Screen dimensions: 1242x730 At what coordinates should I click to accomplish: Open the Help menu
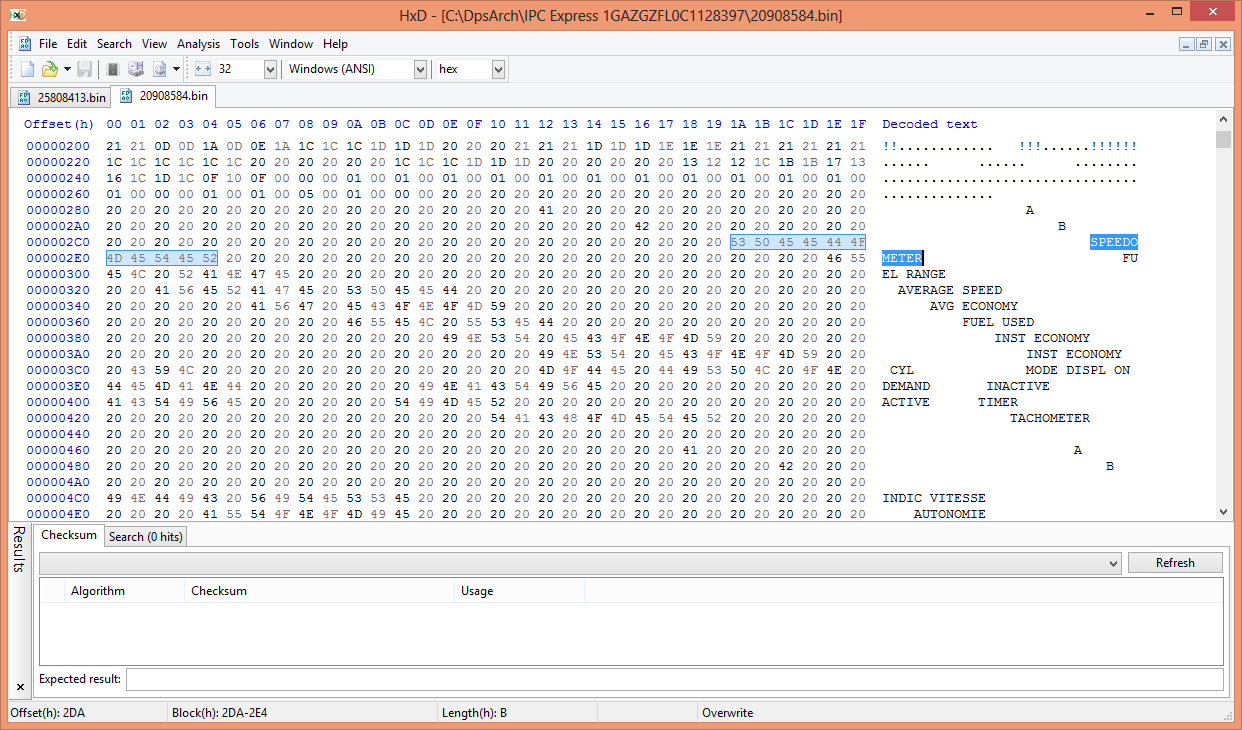tap(336, 44)
